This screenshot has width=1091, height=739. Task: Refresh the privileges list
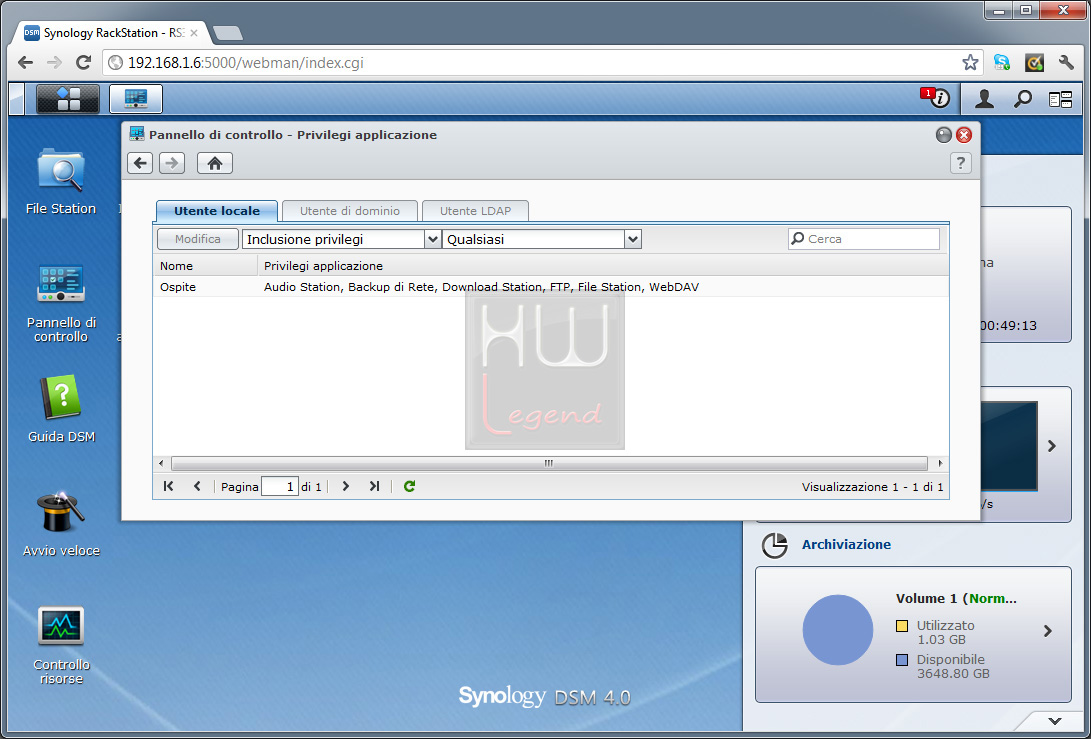[x=409, y=486]
